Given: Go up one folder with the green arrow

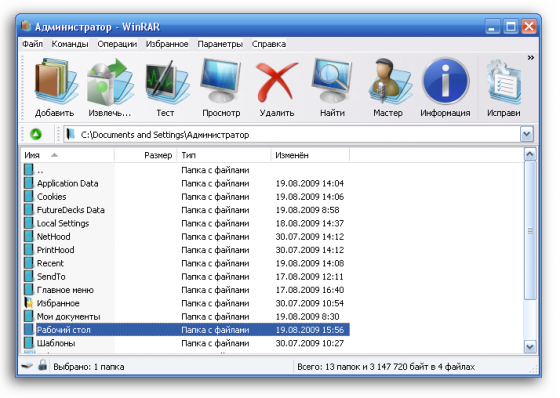Looking at the screenshot, I should click(36, 134).
